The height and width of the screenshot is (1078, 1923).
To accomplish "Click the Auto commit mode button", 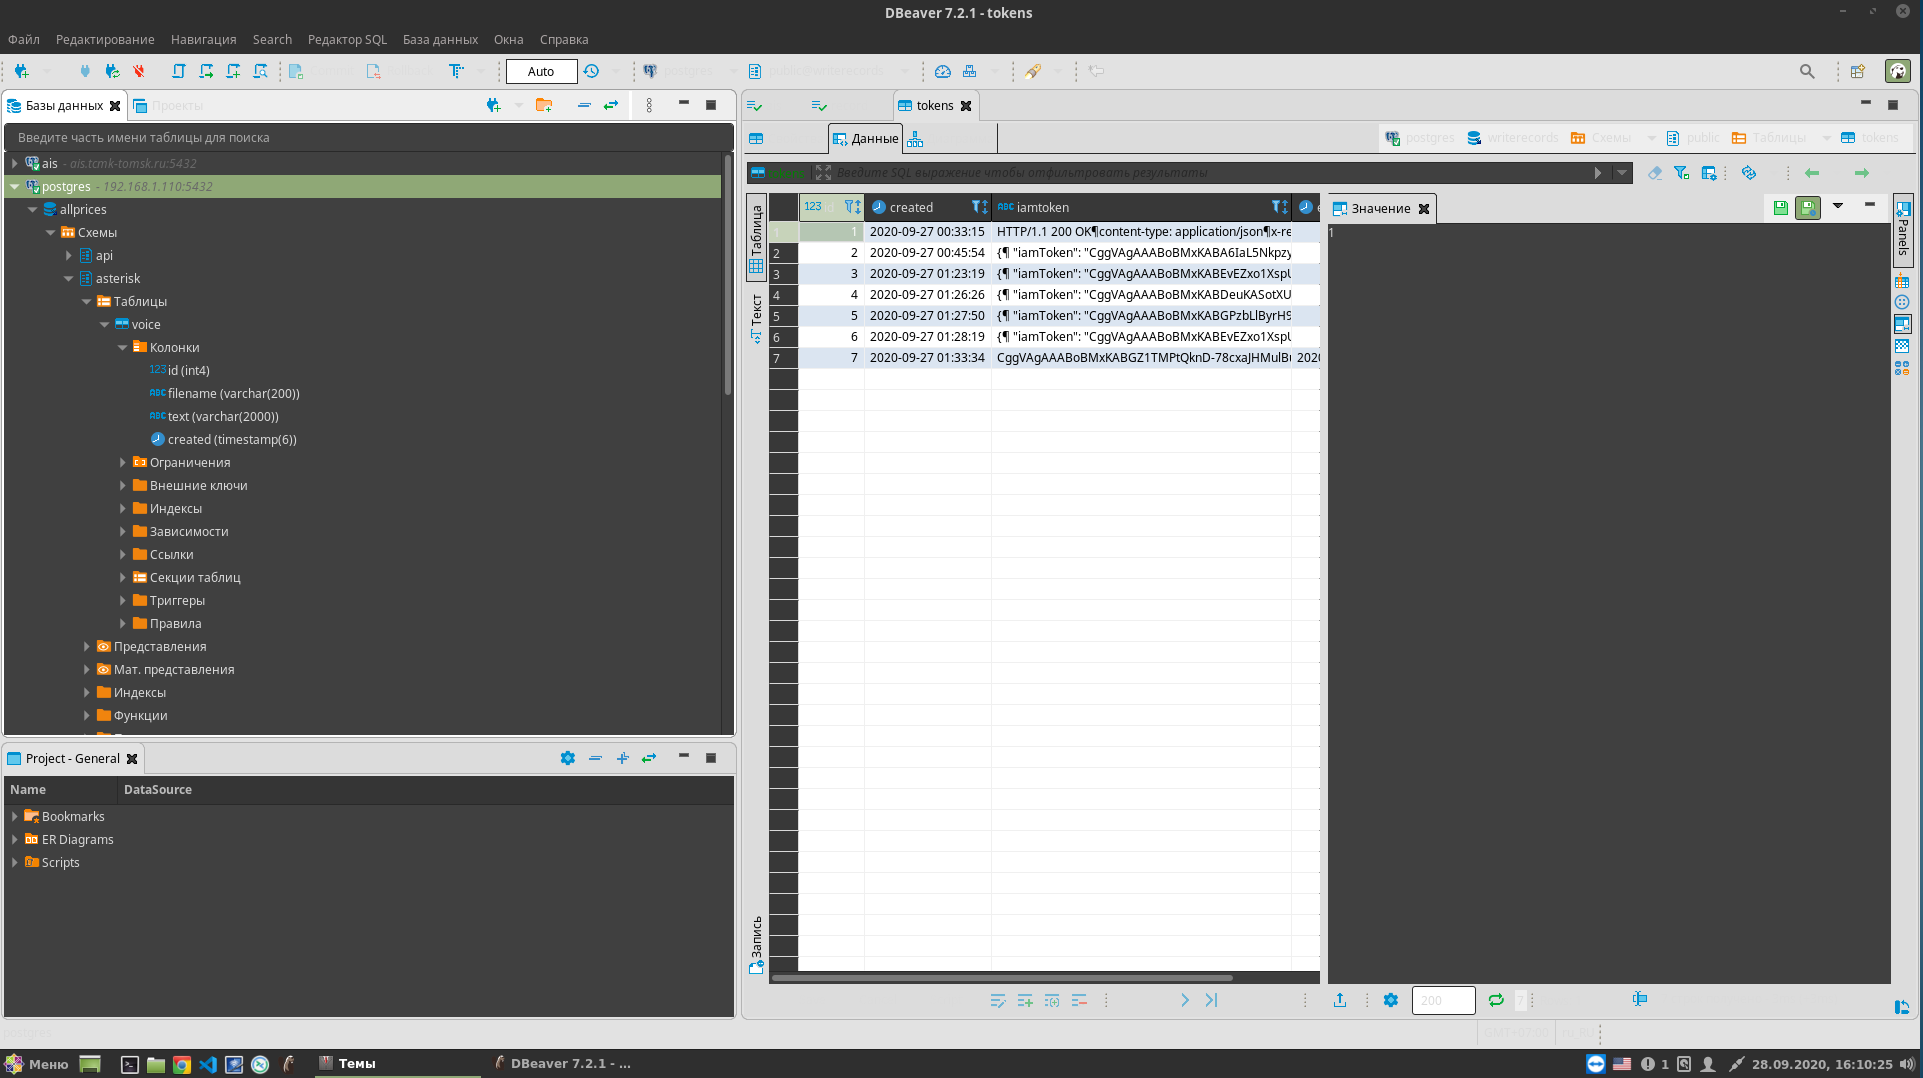I will pos(540,71).
